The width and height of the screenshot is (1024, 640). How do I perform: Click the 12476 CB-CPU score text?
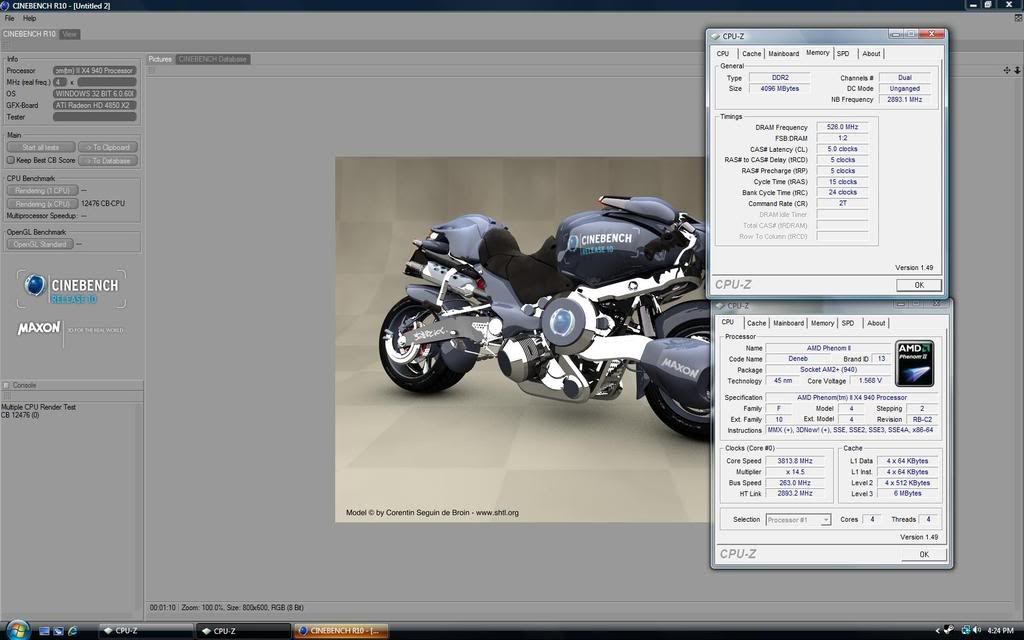[x=103, y=204]
